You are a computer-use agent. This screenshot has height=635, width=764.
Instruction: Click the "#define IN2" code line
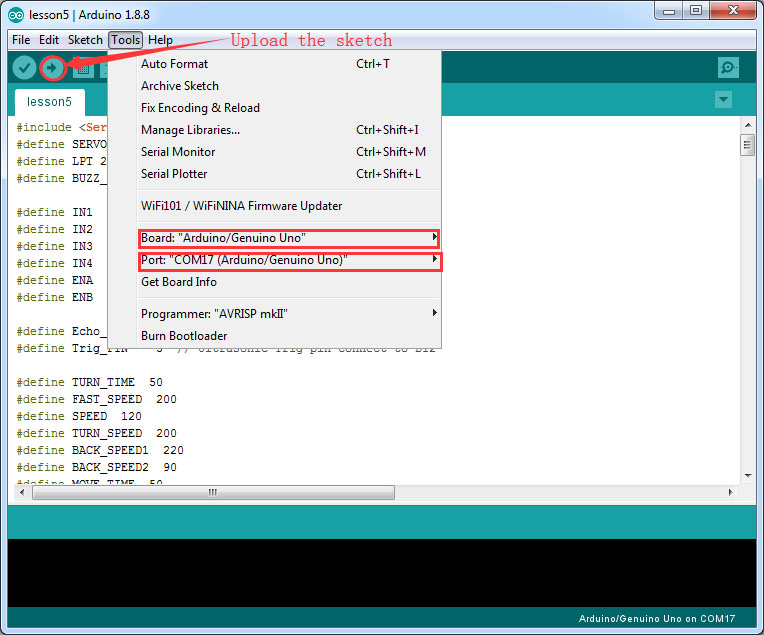pyautogui.click(x=55, y=229)
